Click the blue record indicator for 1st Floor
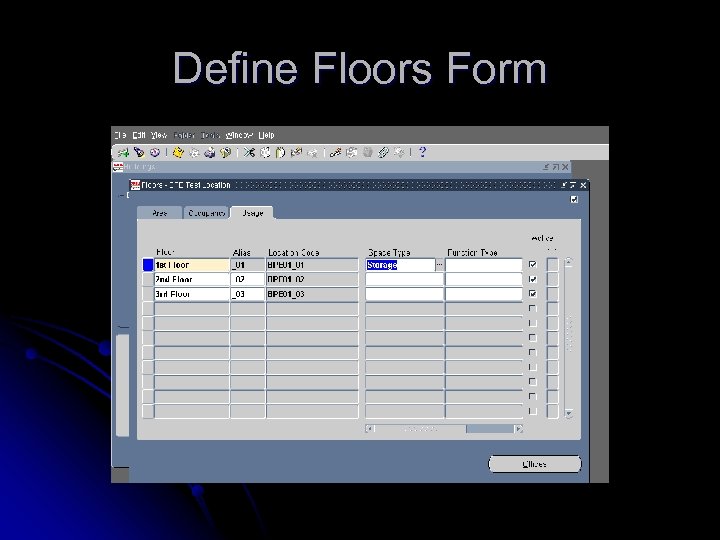 (x=148, y=265)
